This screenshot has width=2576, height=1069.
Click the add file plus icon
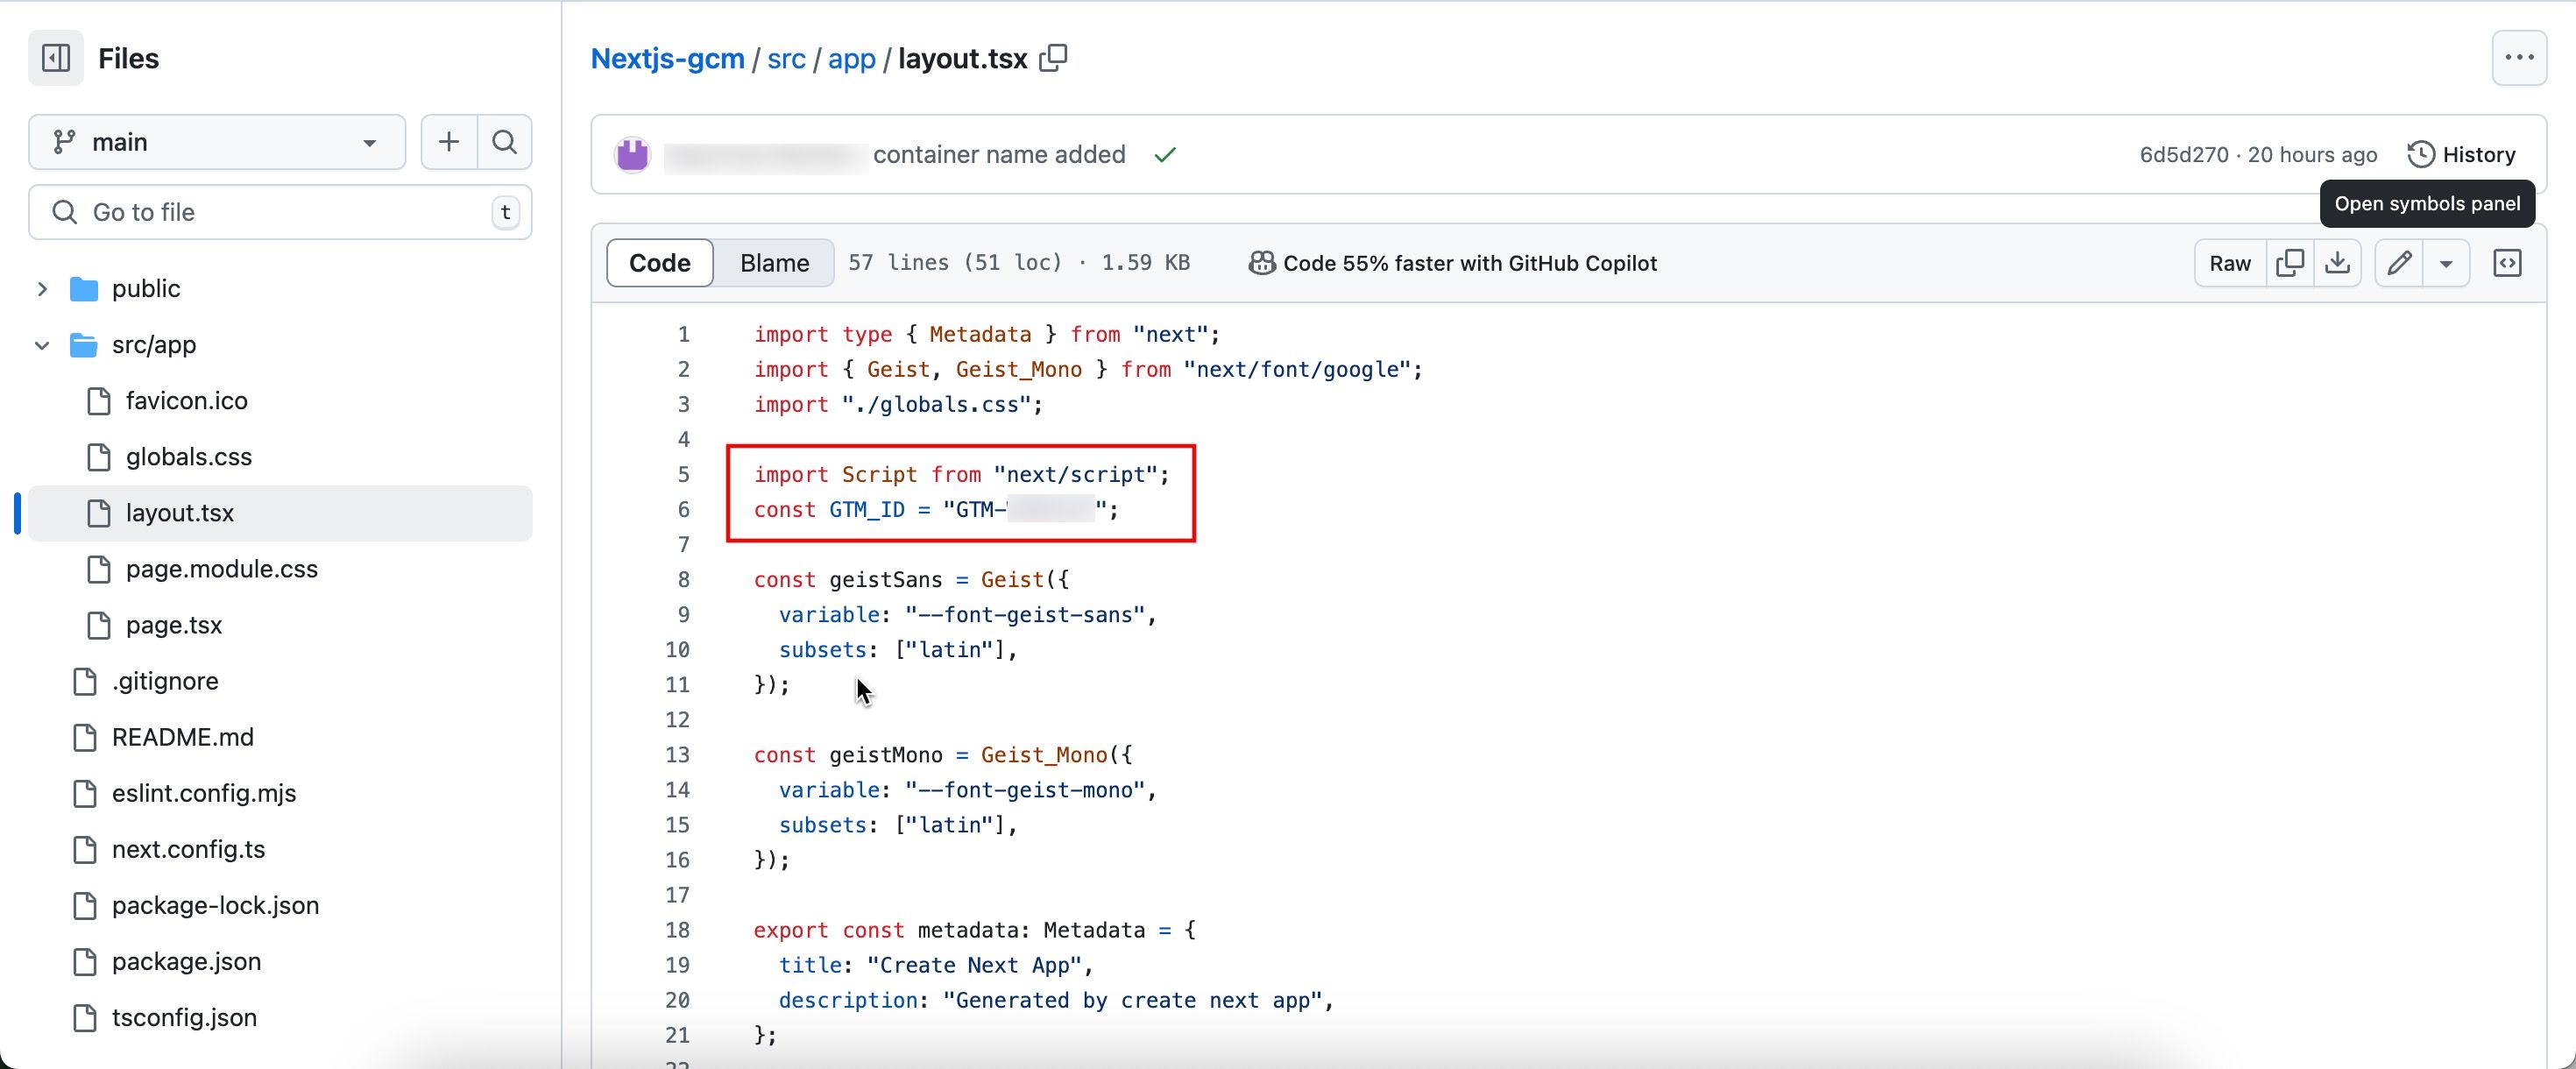click(449, 142)
